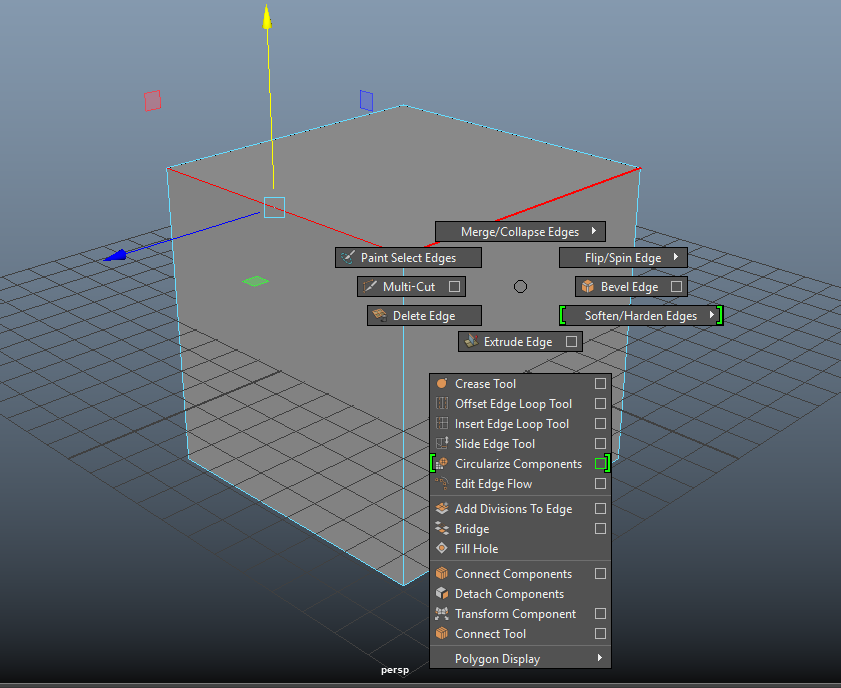Click the Crease Tool icon
Viewport: 841px width, 688px height.
442,383
